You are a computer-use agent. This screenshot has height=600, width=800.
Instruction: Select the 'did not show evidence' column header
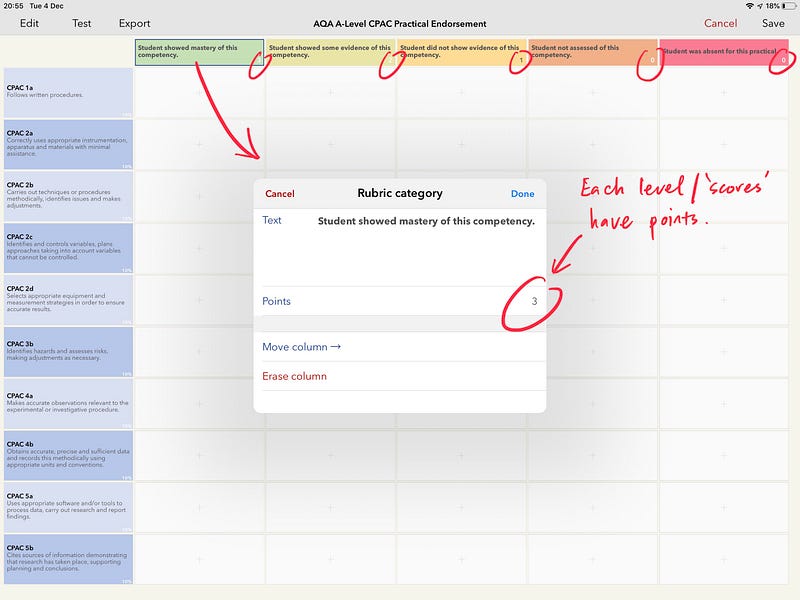point(462,52)
